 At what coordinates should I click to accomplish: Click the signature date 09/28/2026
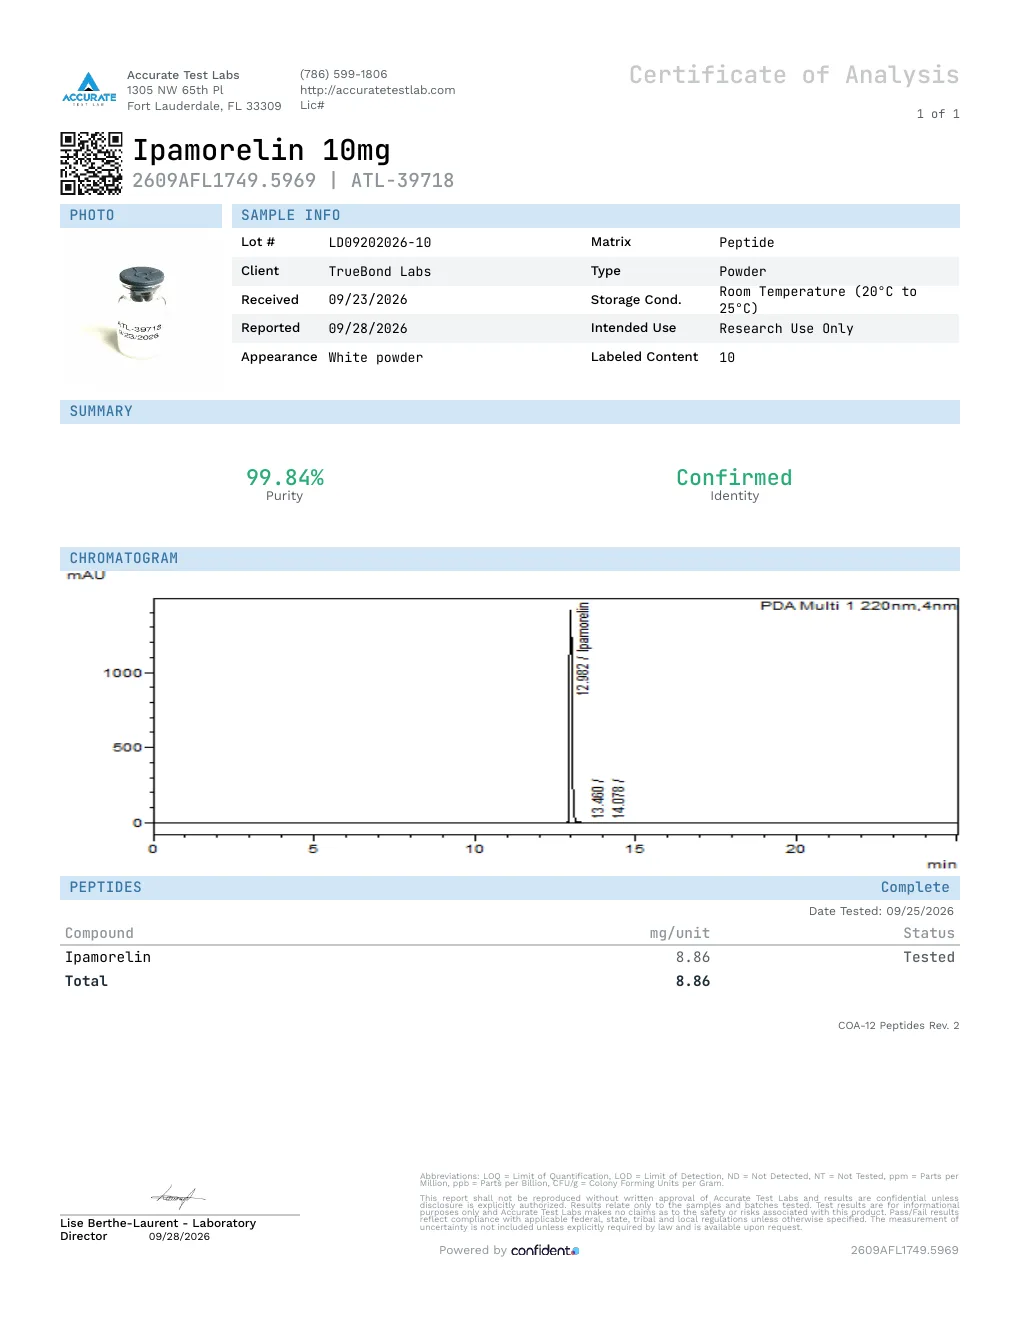[179, 1237]
